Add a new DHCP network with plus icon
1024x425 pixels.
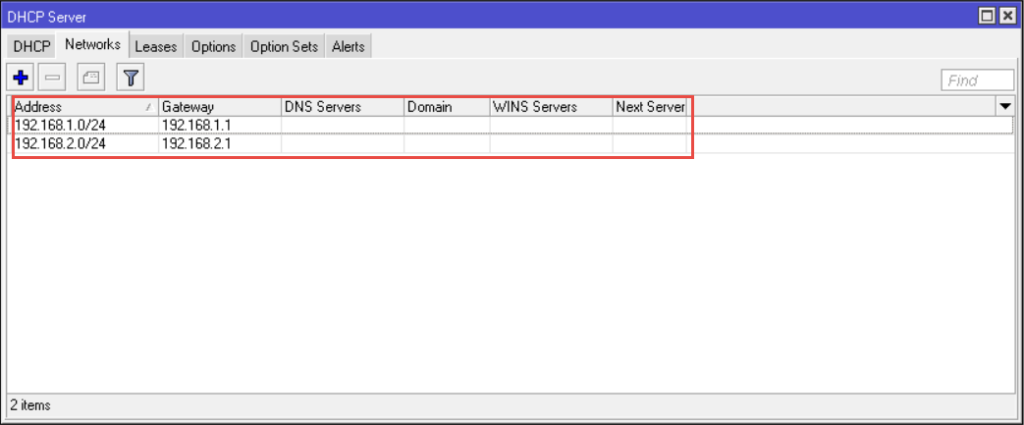coord(20,78)
